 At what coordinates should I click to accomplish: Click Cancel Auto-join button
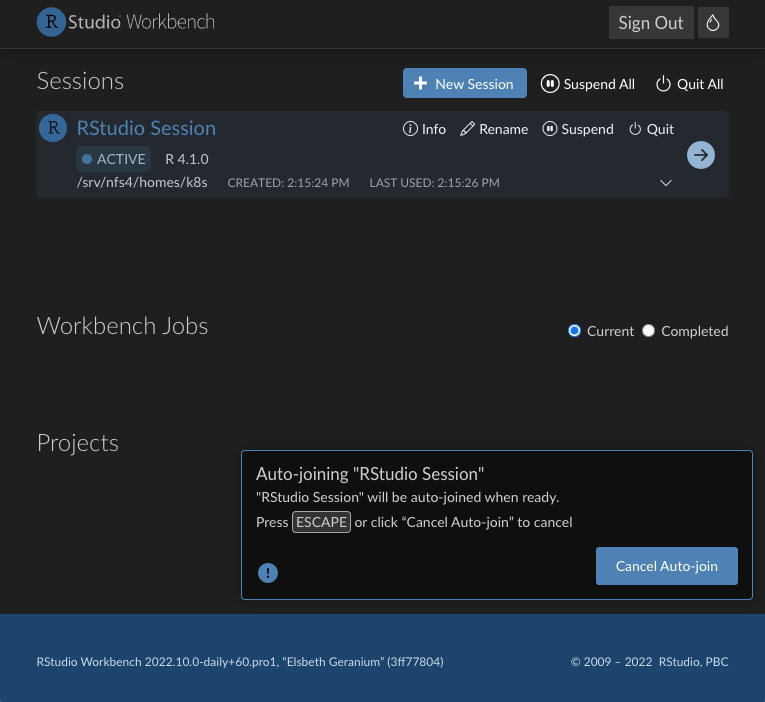point(666,566)
